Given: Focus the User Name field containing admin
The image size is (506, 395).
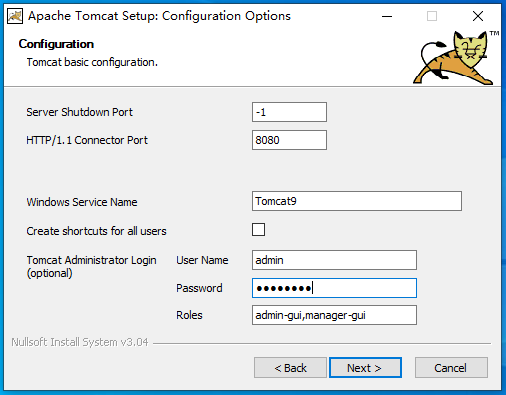Looking at the screenshot, I should (x=334, y=260).
